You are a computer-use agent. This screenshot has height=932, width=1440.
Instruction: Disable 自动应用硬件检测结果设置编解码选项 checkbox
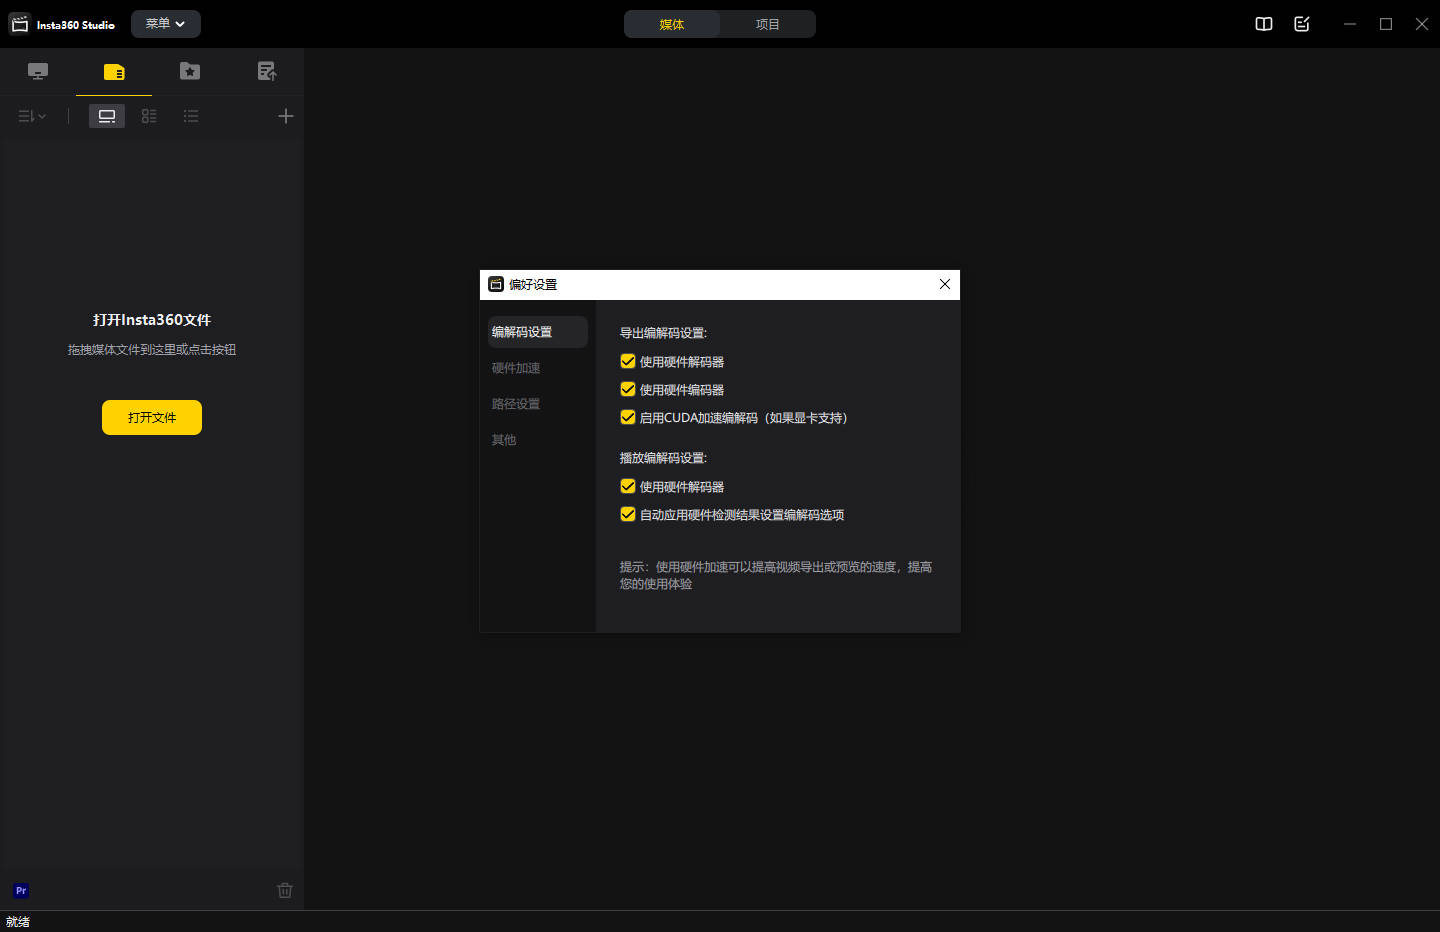coord(628,515)
